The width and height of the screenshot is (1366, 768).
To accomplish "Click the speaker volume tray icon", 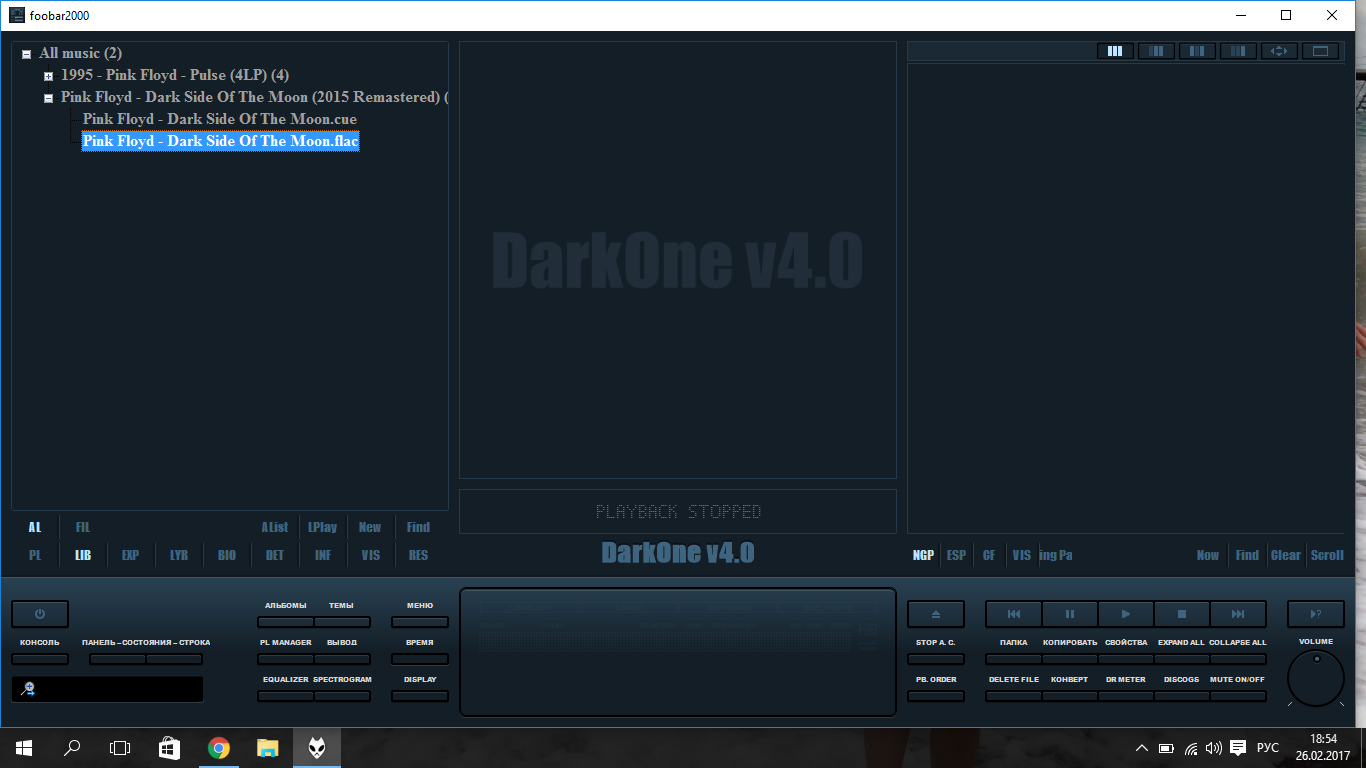I will pyautogui.click(x=1214, y=748).
